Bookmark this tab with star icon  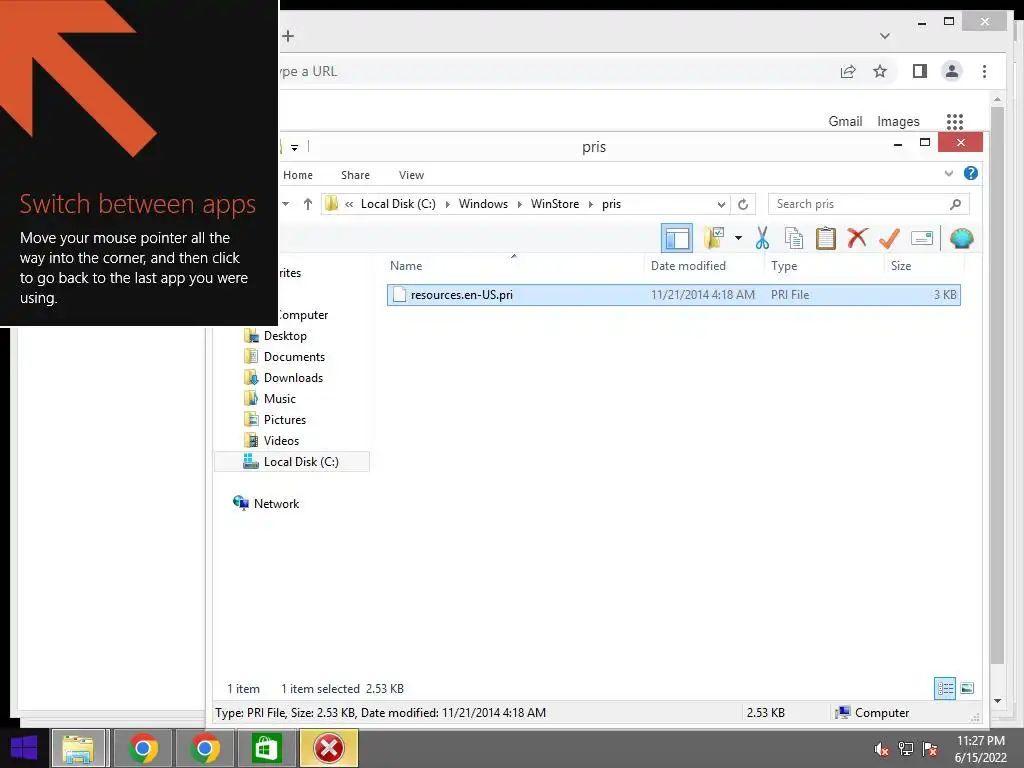pyautogui.click(x=880, y=71)
